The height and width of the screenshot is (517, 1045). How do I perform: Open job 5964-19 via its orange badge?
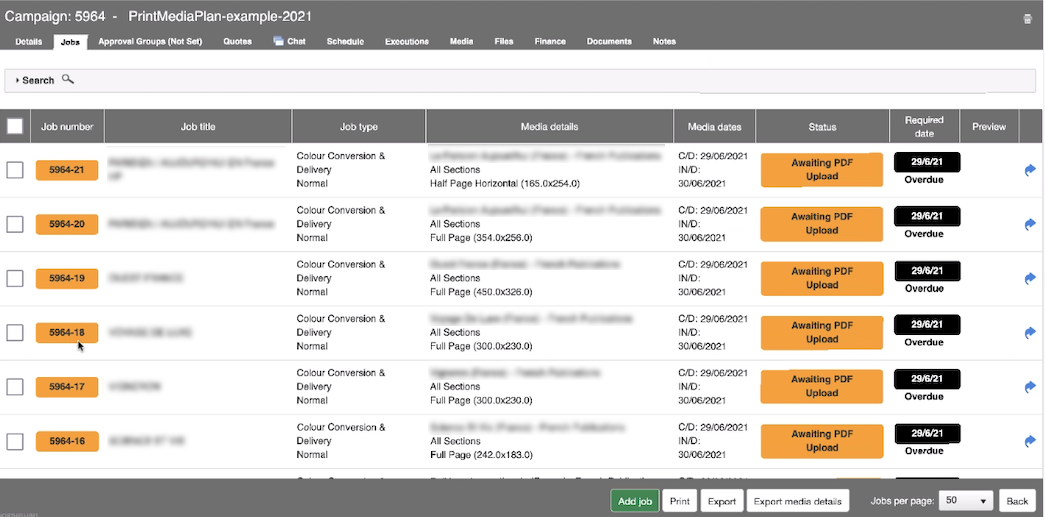click(67, 278)
